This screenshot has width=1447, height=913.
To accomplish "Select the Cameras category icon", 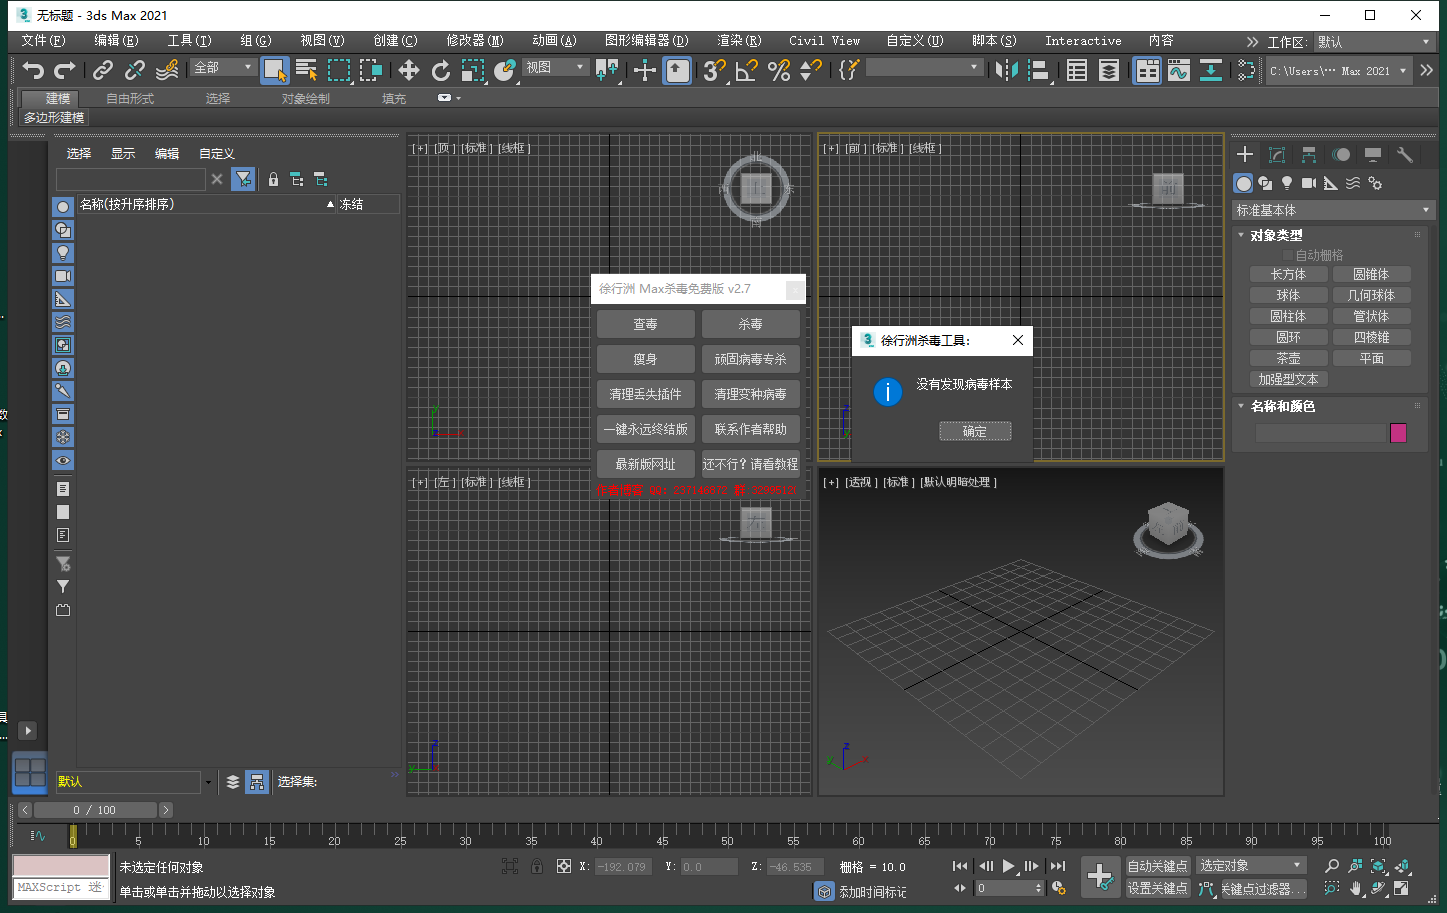I will point(1309,183).
